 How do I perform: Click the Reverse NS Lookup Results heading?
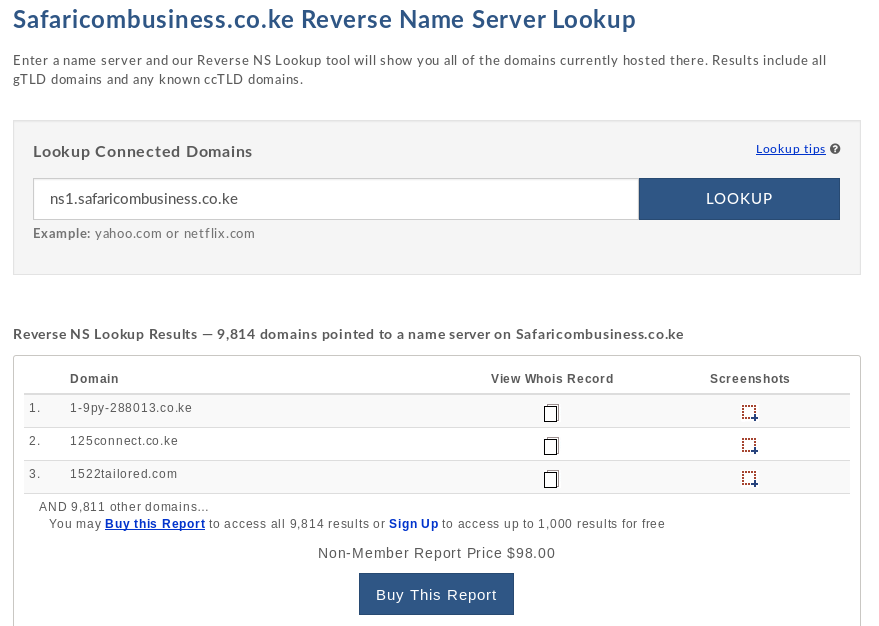348,335
